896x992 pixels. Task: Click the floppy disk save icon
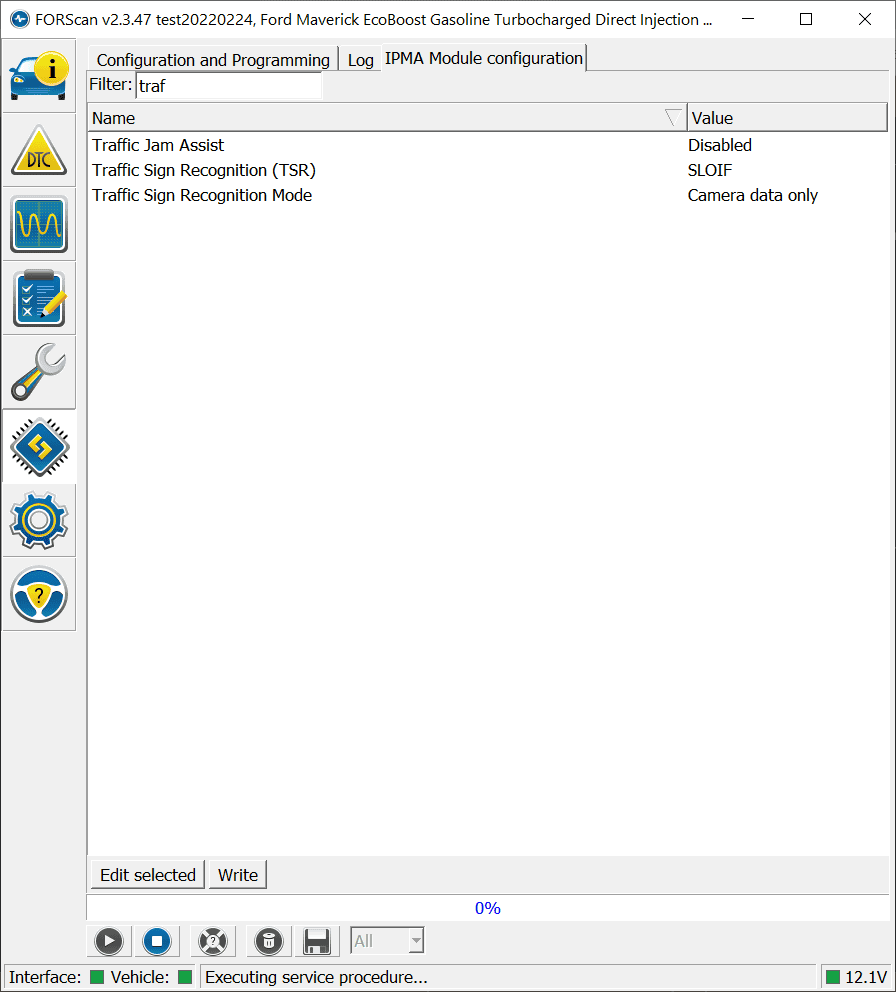click(317, 941)
